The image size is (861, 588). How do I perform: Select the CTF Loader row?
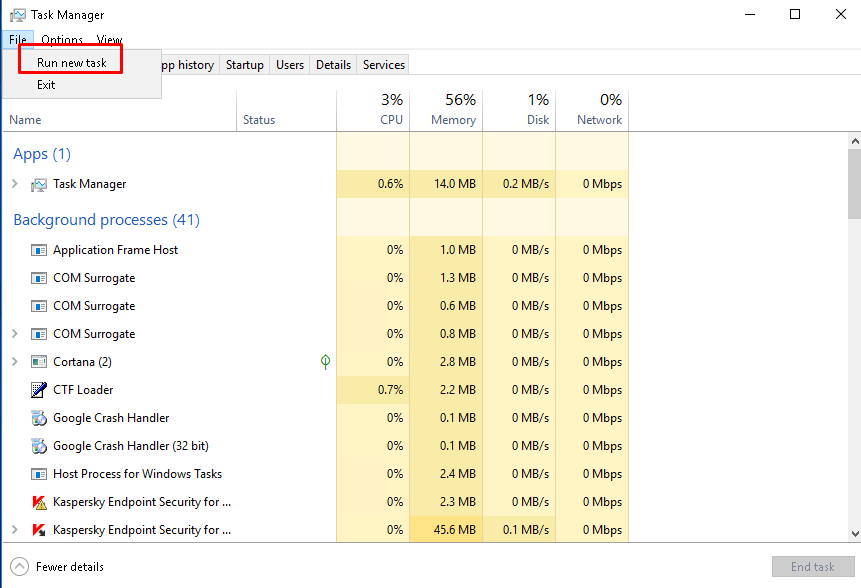[x=316, y=390]
